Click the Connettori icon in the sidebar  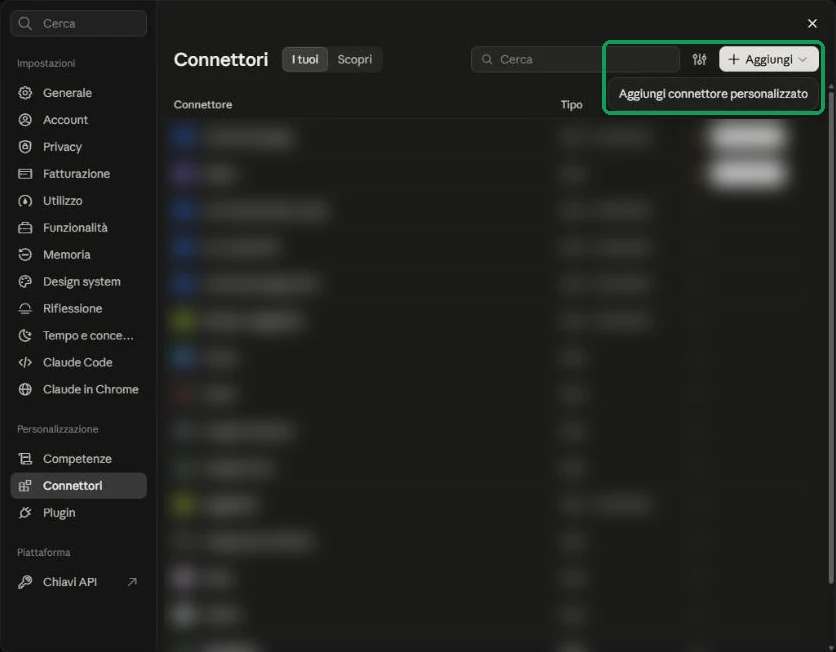tap(25, 486)
